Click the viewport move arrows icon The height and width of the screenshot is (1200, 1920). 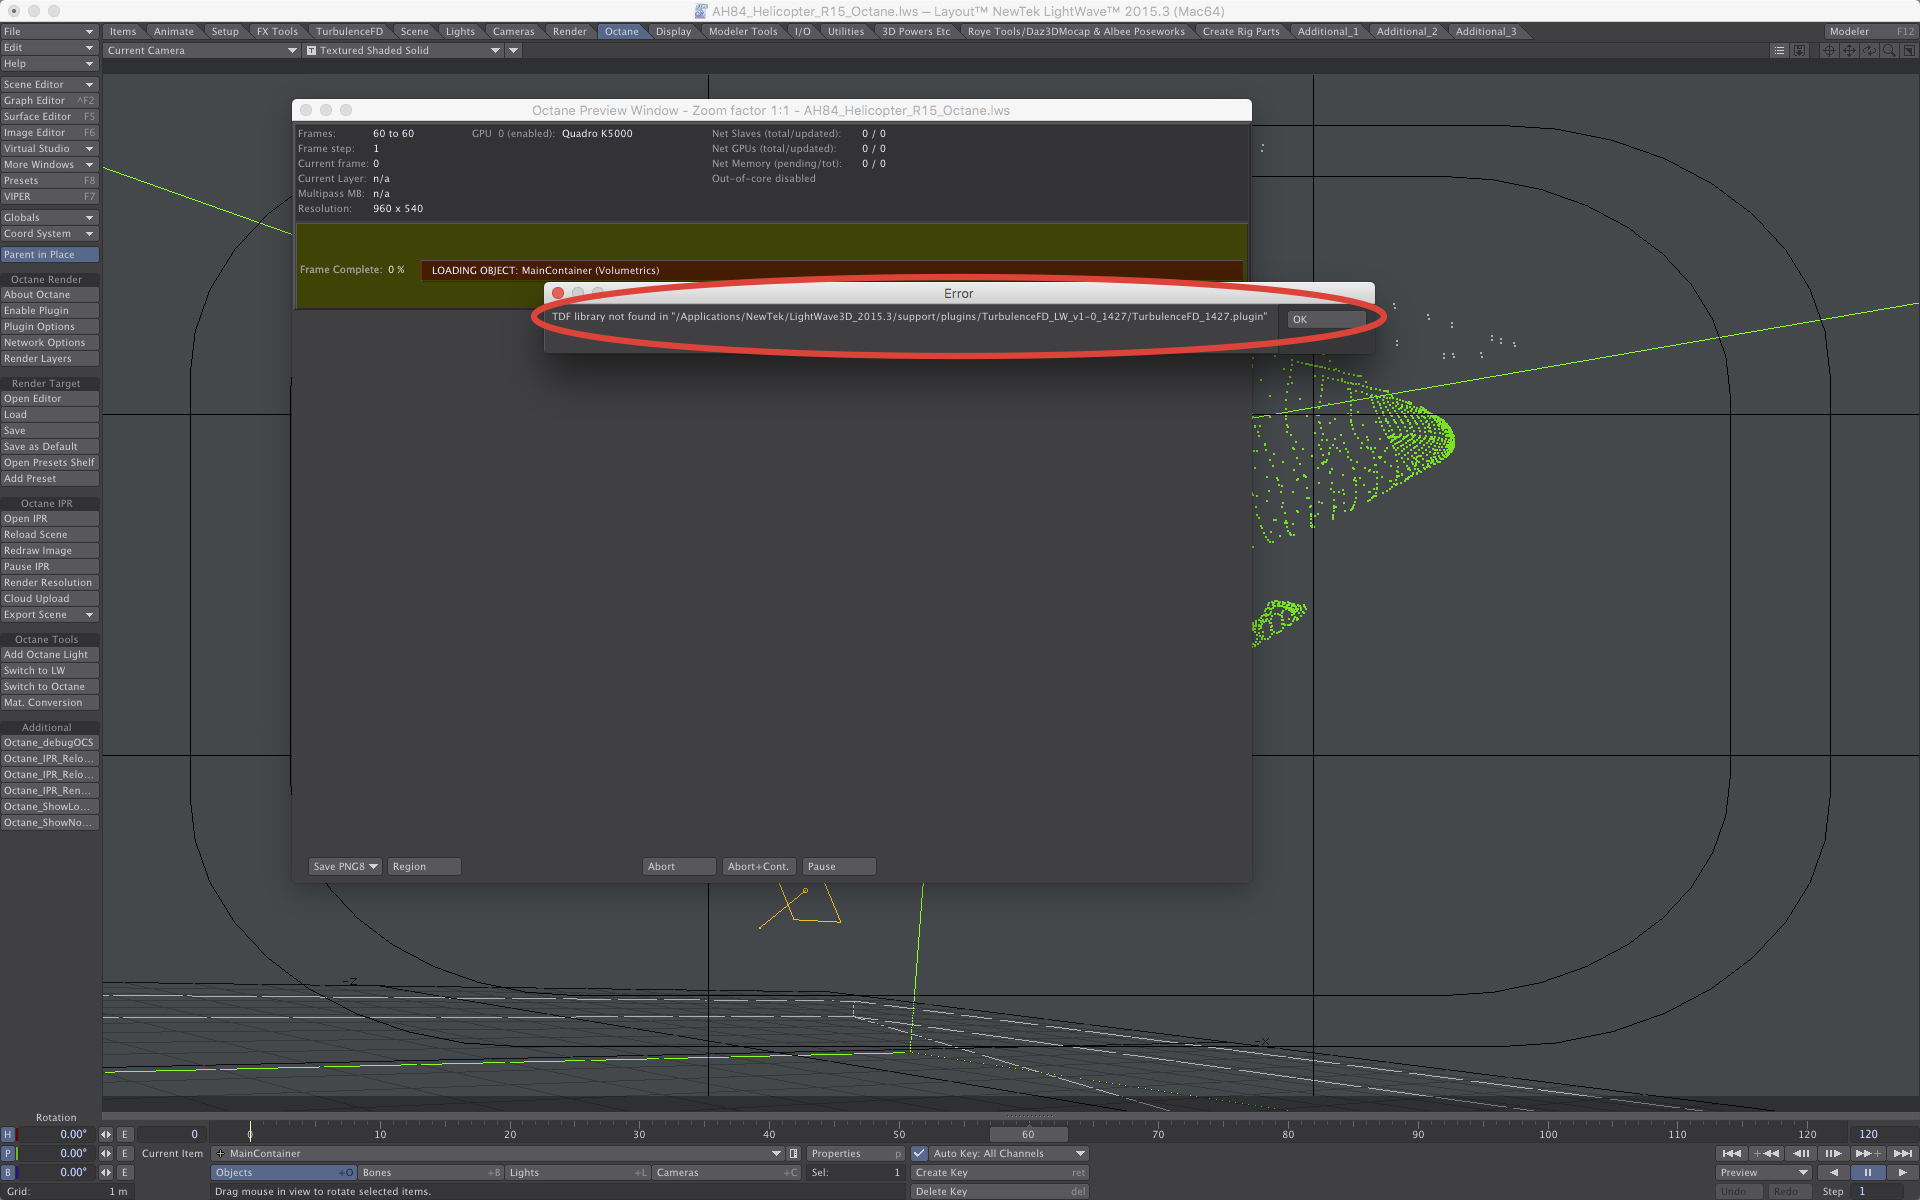(1849, 50)
